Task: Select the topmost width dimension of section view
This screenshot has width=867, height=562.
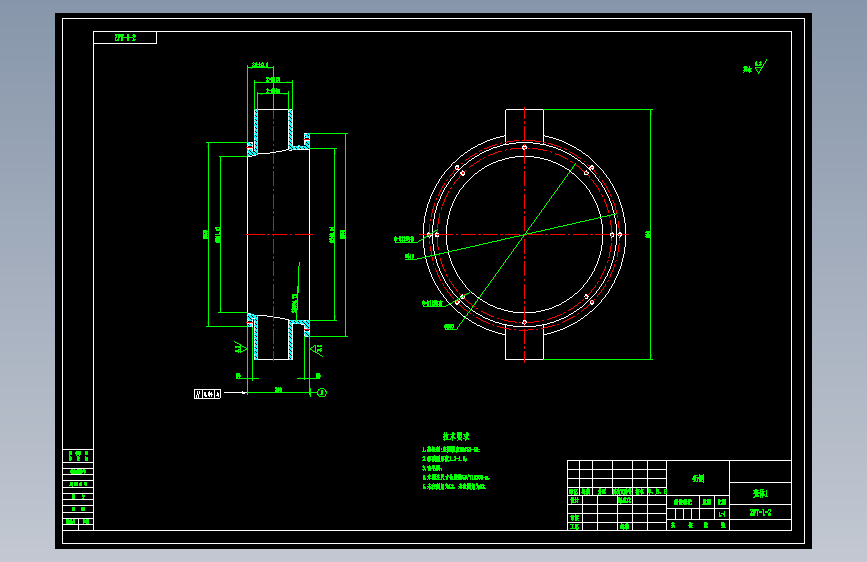Action: (260, 65)
